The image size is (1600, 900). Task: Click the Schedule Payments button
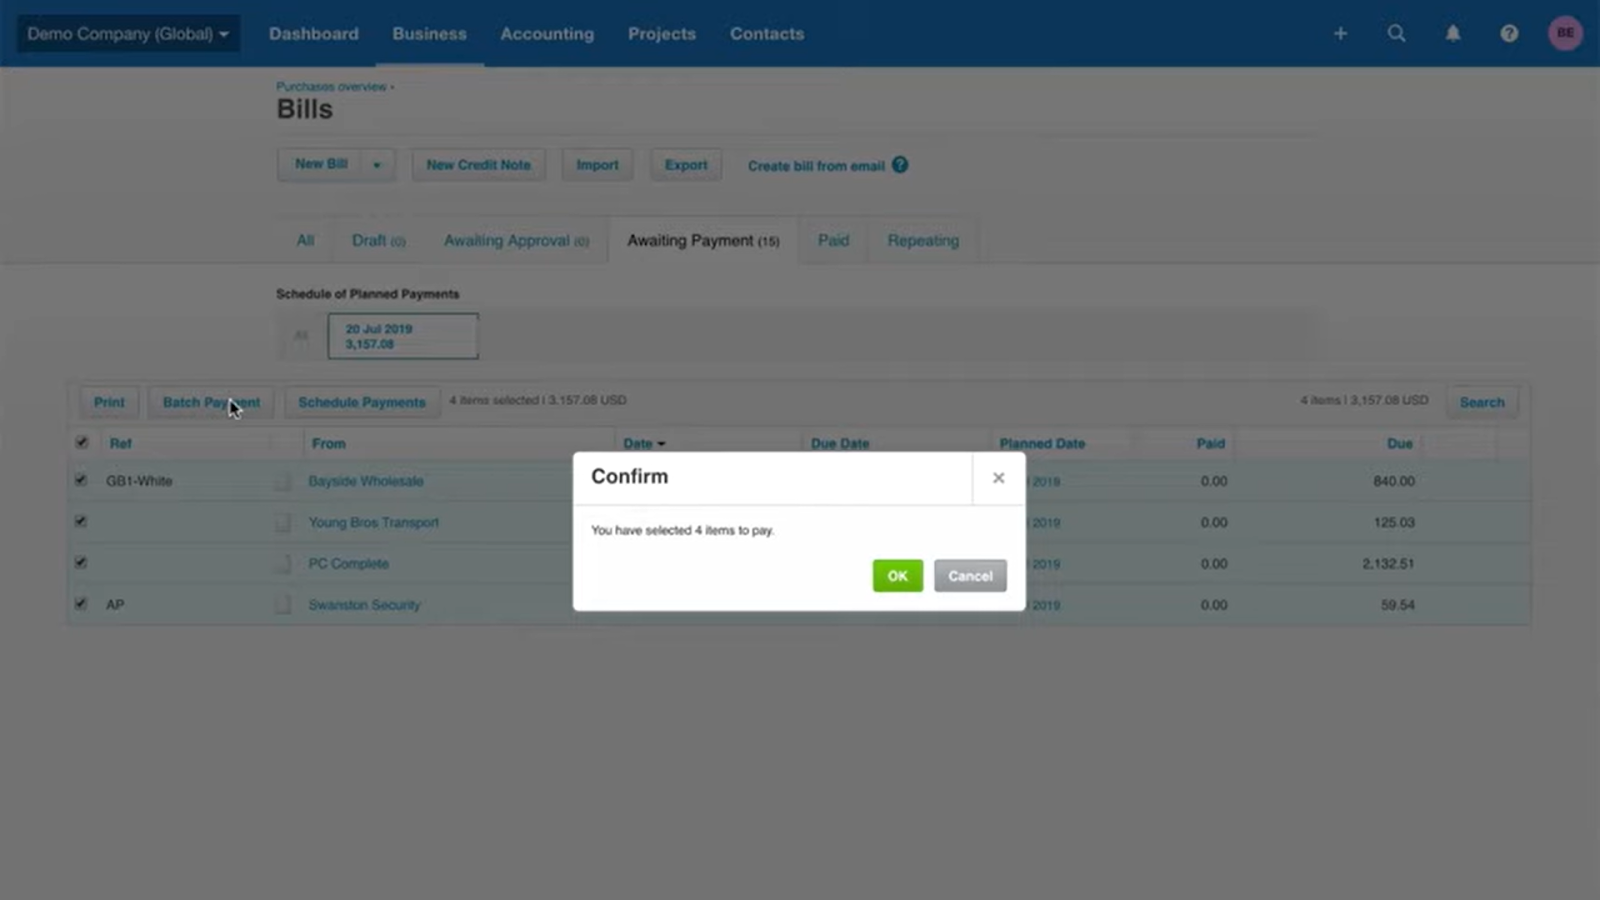pos(362,402)
